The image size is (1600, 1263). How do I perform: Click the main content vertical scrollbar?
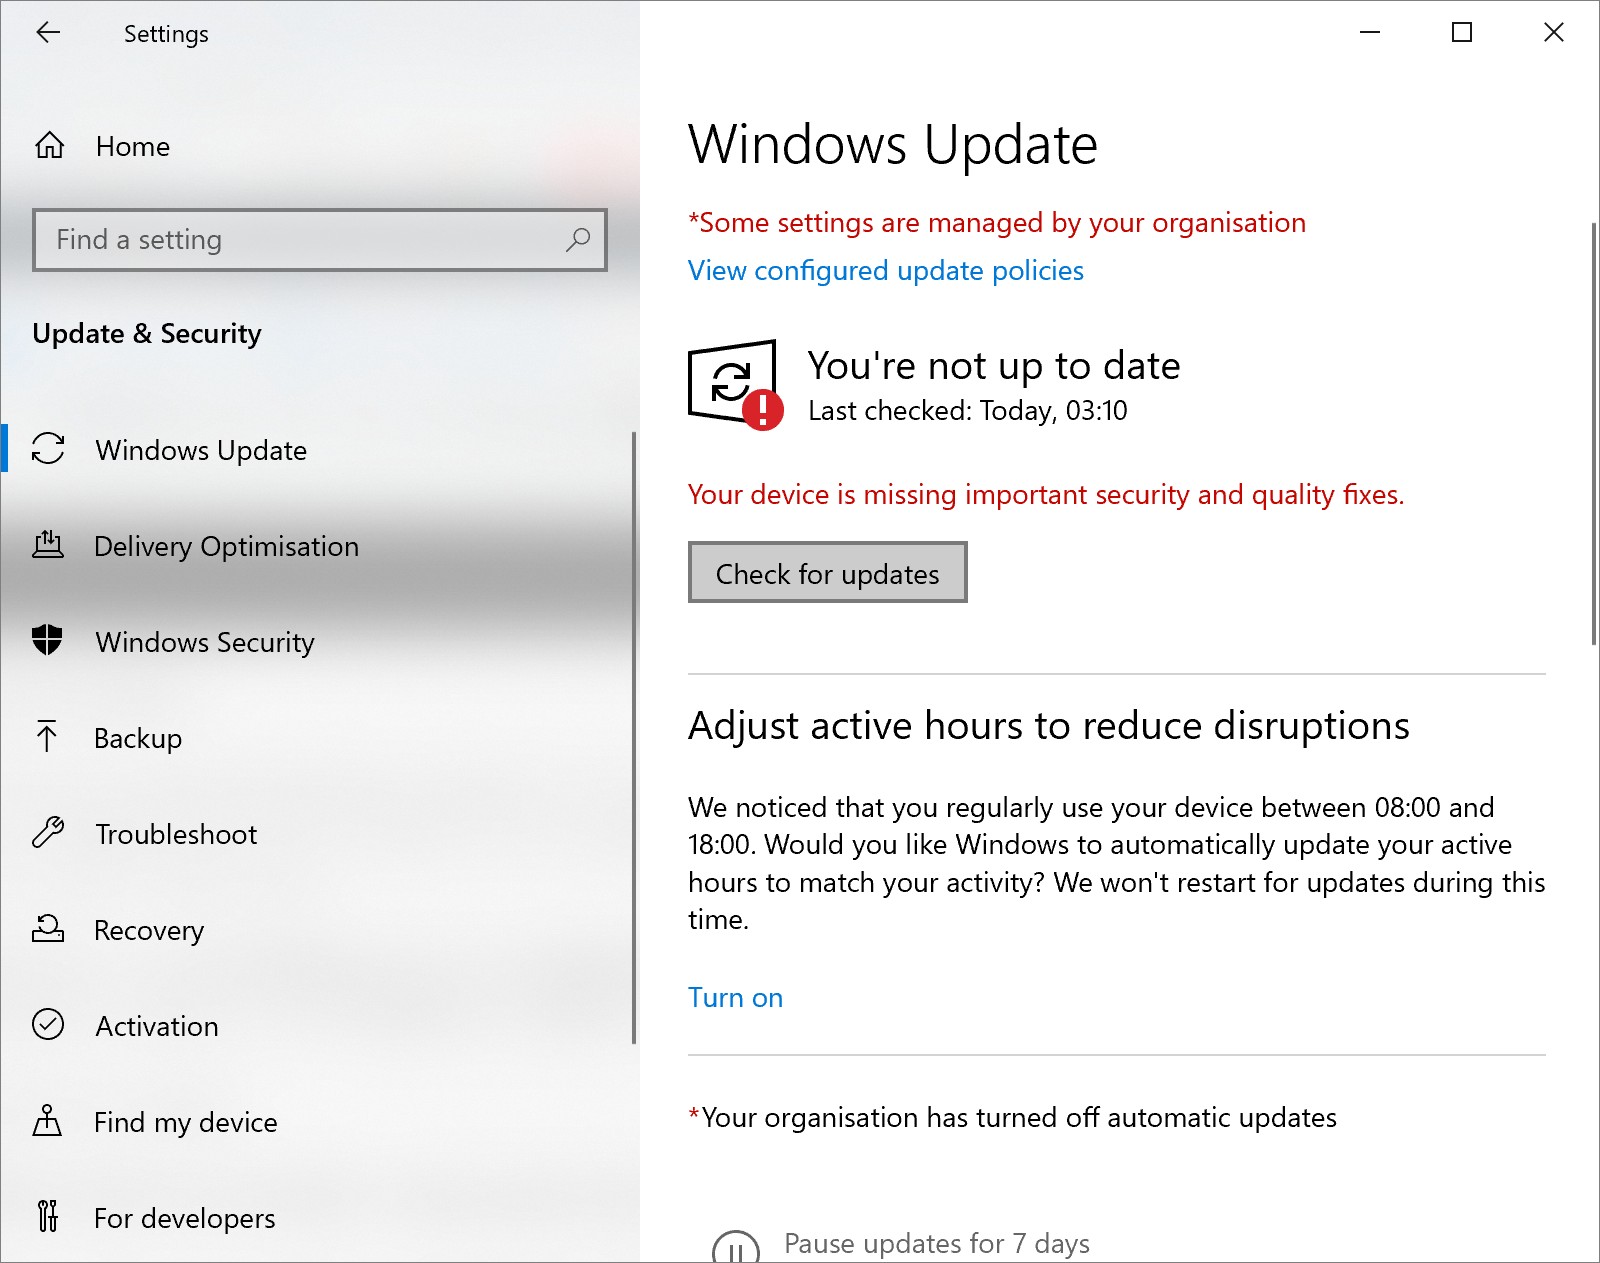[x=1594, y=434]
